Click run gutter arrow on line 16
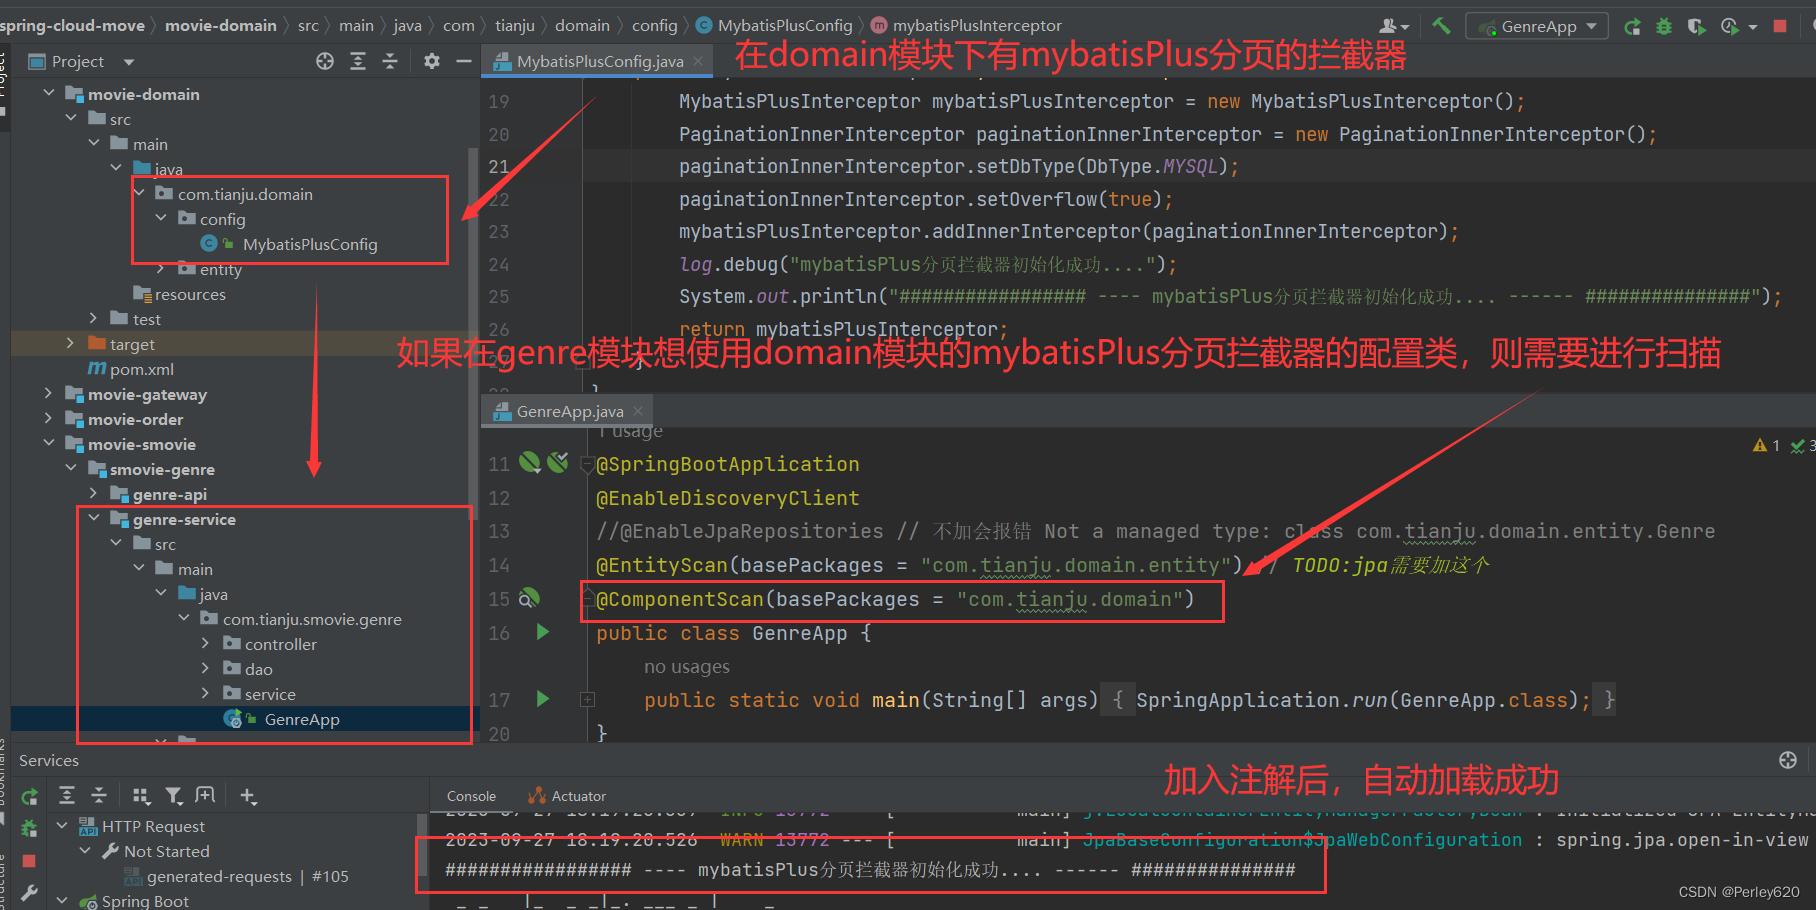The width and height of the screenshot is (1816, 910). coord(543,632)
